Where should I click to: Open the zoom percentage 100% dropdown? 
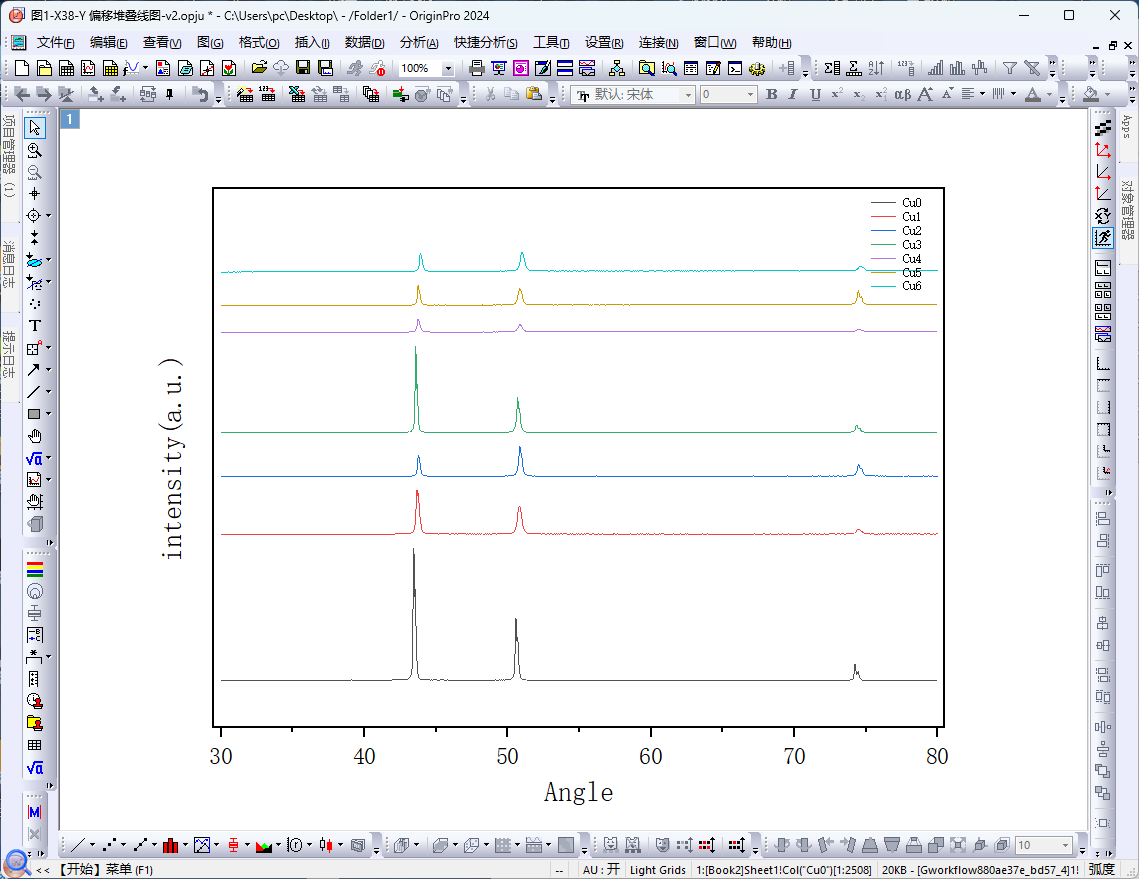point(447,68)
